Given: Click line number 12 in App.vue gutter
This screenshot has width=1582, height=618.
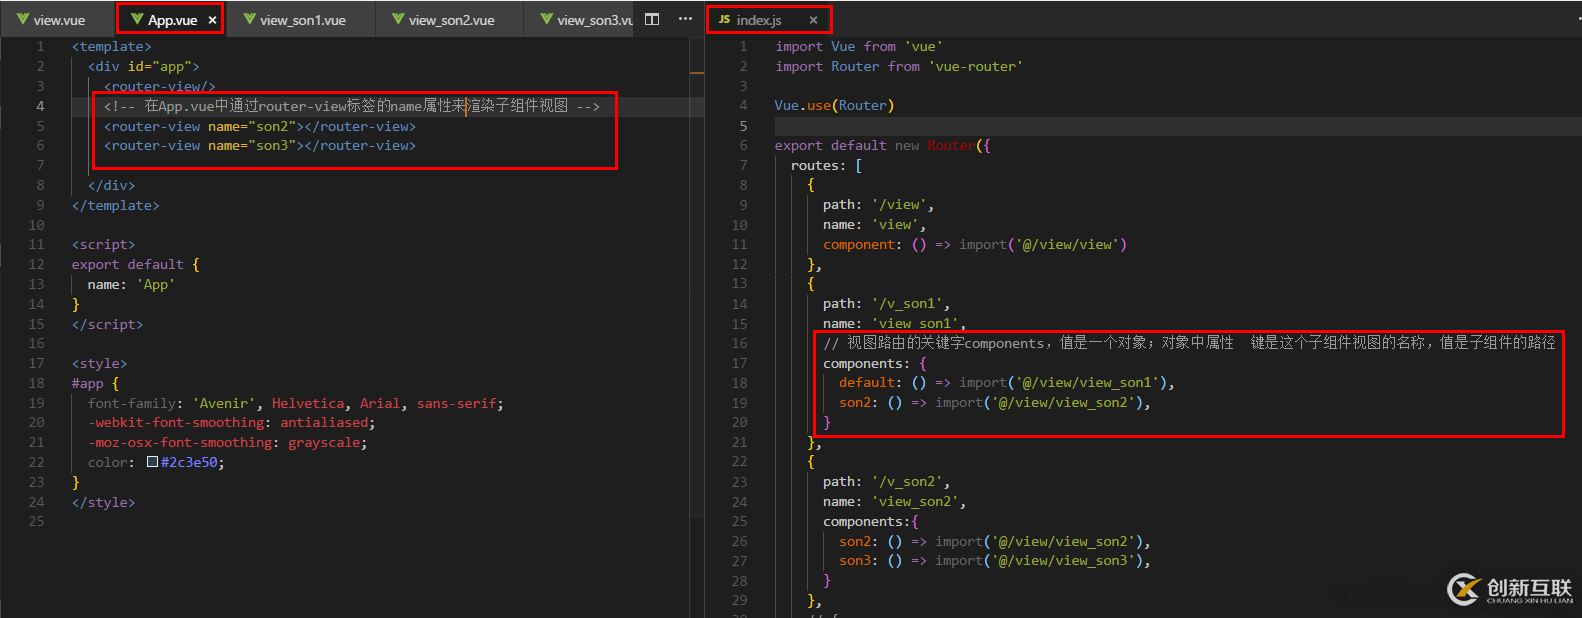Looking at the screenshot, I should tap(37, 264).
